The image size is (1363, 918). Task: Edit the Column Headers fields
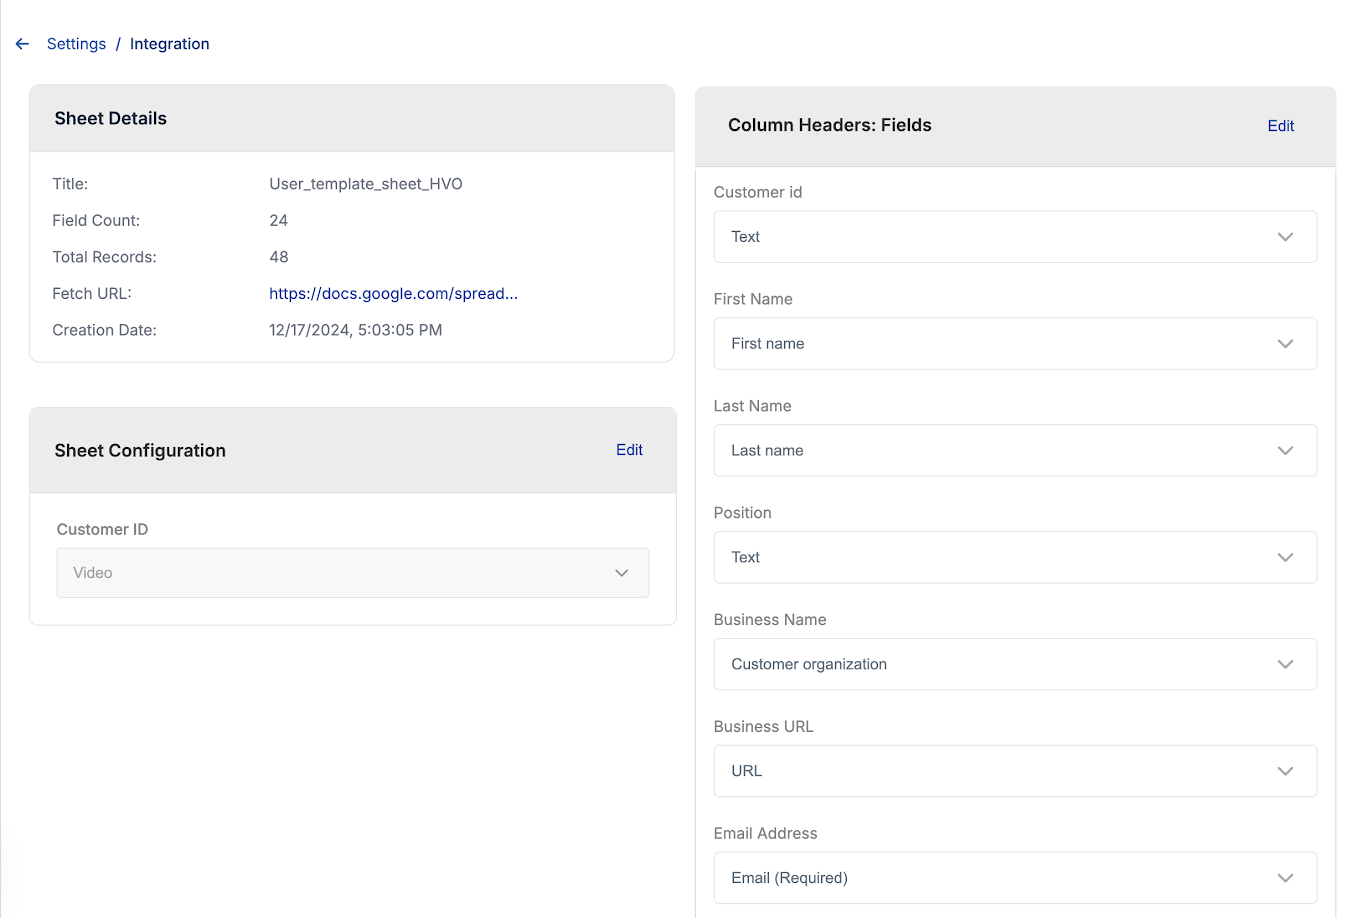pyautogui.click(x=1280, y=126)
